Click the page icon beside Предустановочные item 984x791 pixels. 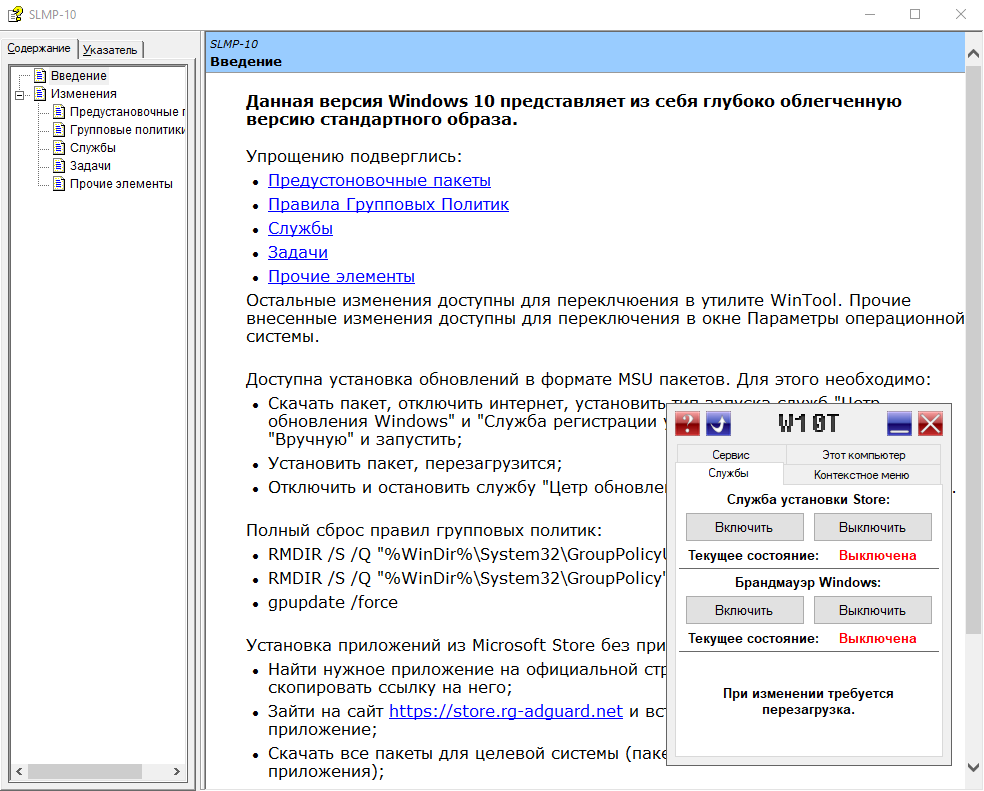[59, 112]
